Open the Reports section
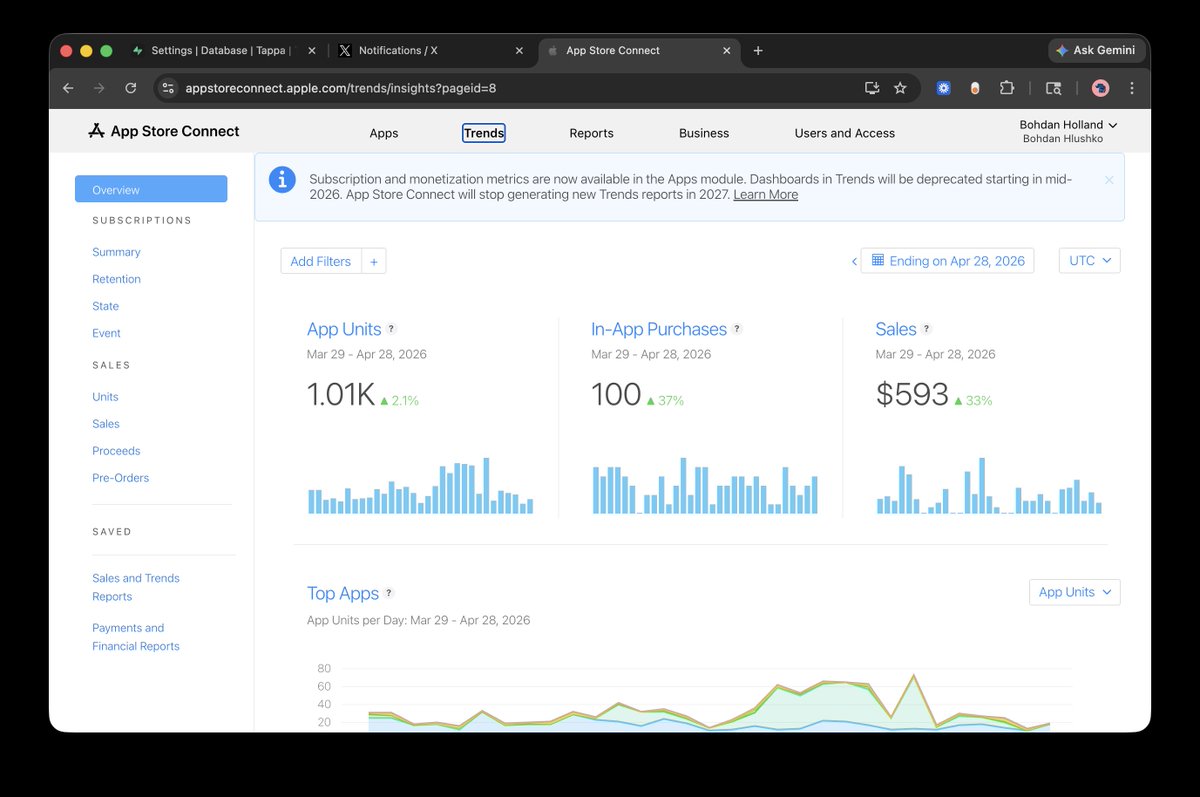 (x=592, y=133)
